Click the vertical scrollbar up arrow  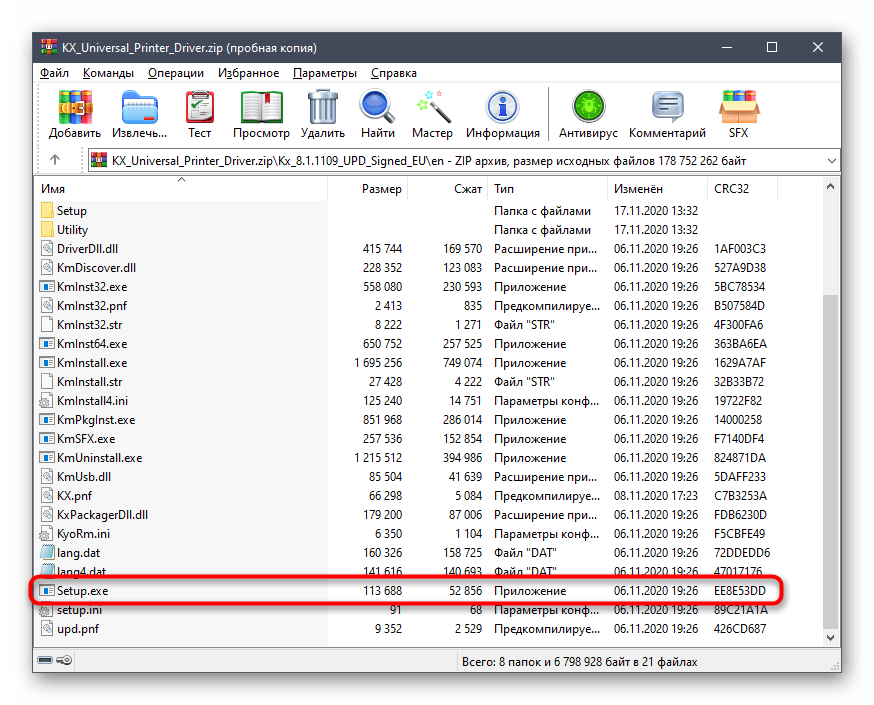[831, 187]
